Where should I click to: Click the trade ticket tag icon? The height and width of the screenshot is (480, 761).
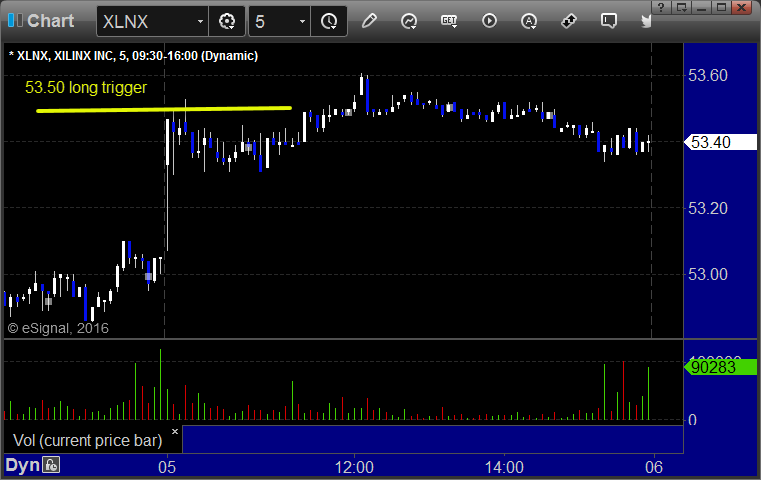click(568, 21)
